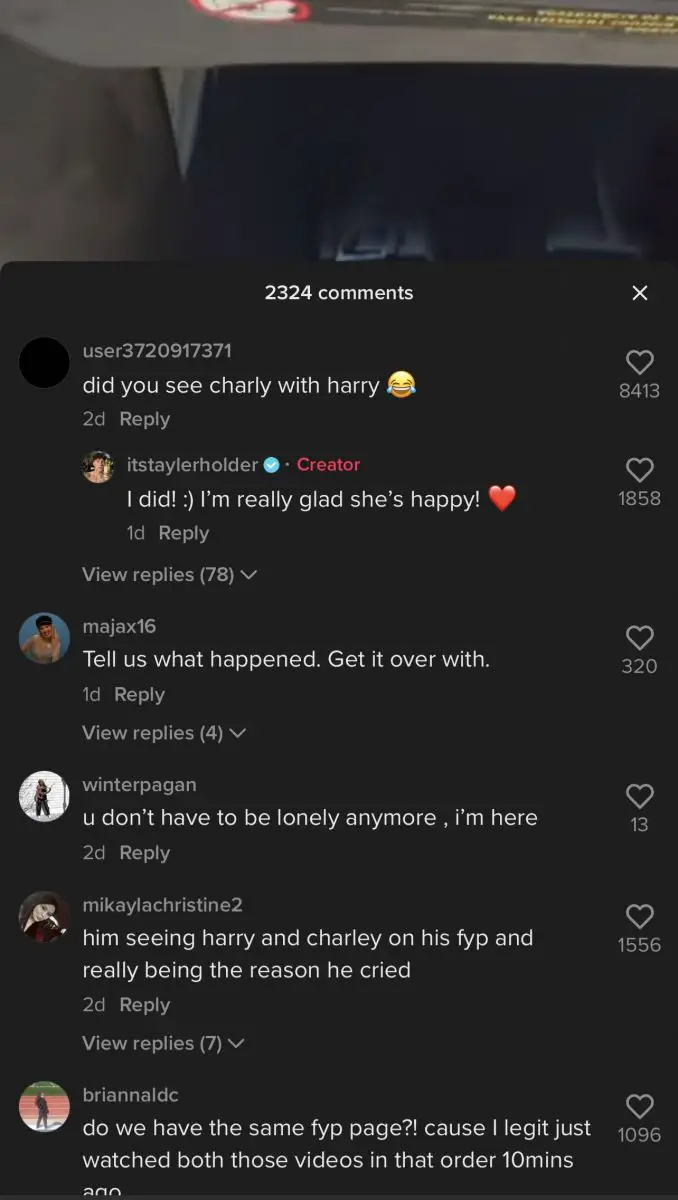Image resolution: width=678 pixels, height=1200 pixels.
Task: Toggle the like on briannaldc's comment
Action: pyautogui.click(x=639, y=1107)
